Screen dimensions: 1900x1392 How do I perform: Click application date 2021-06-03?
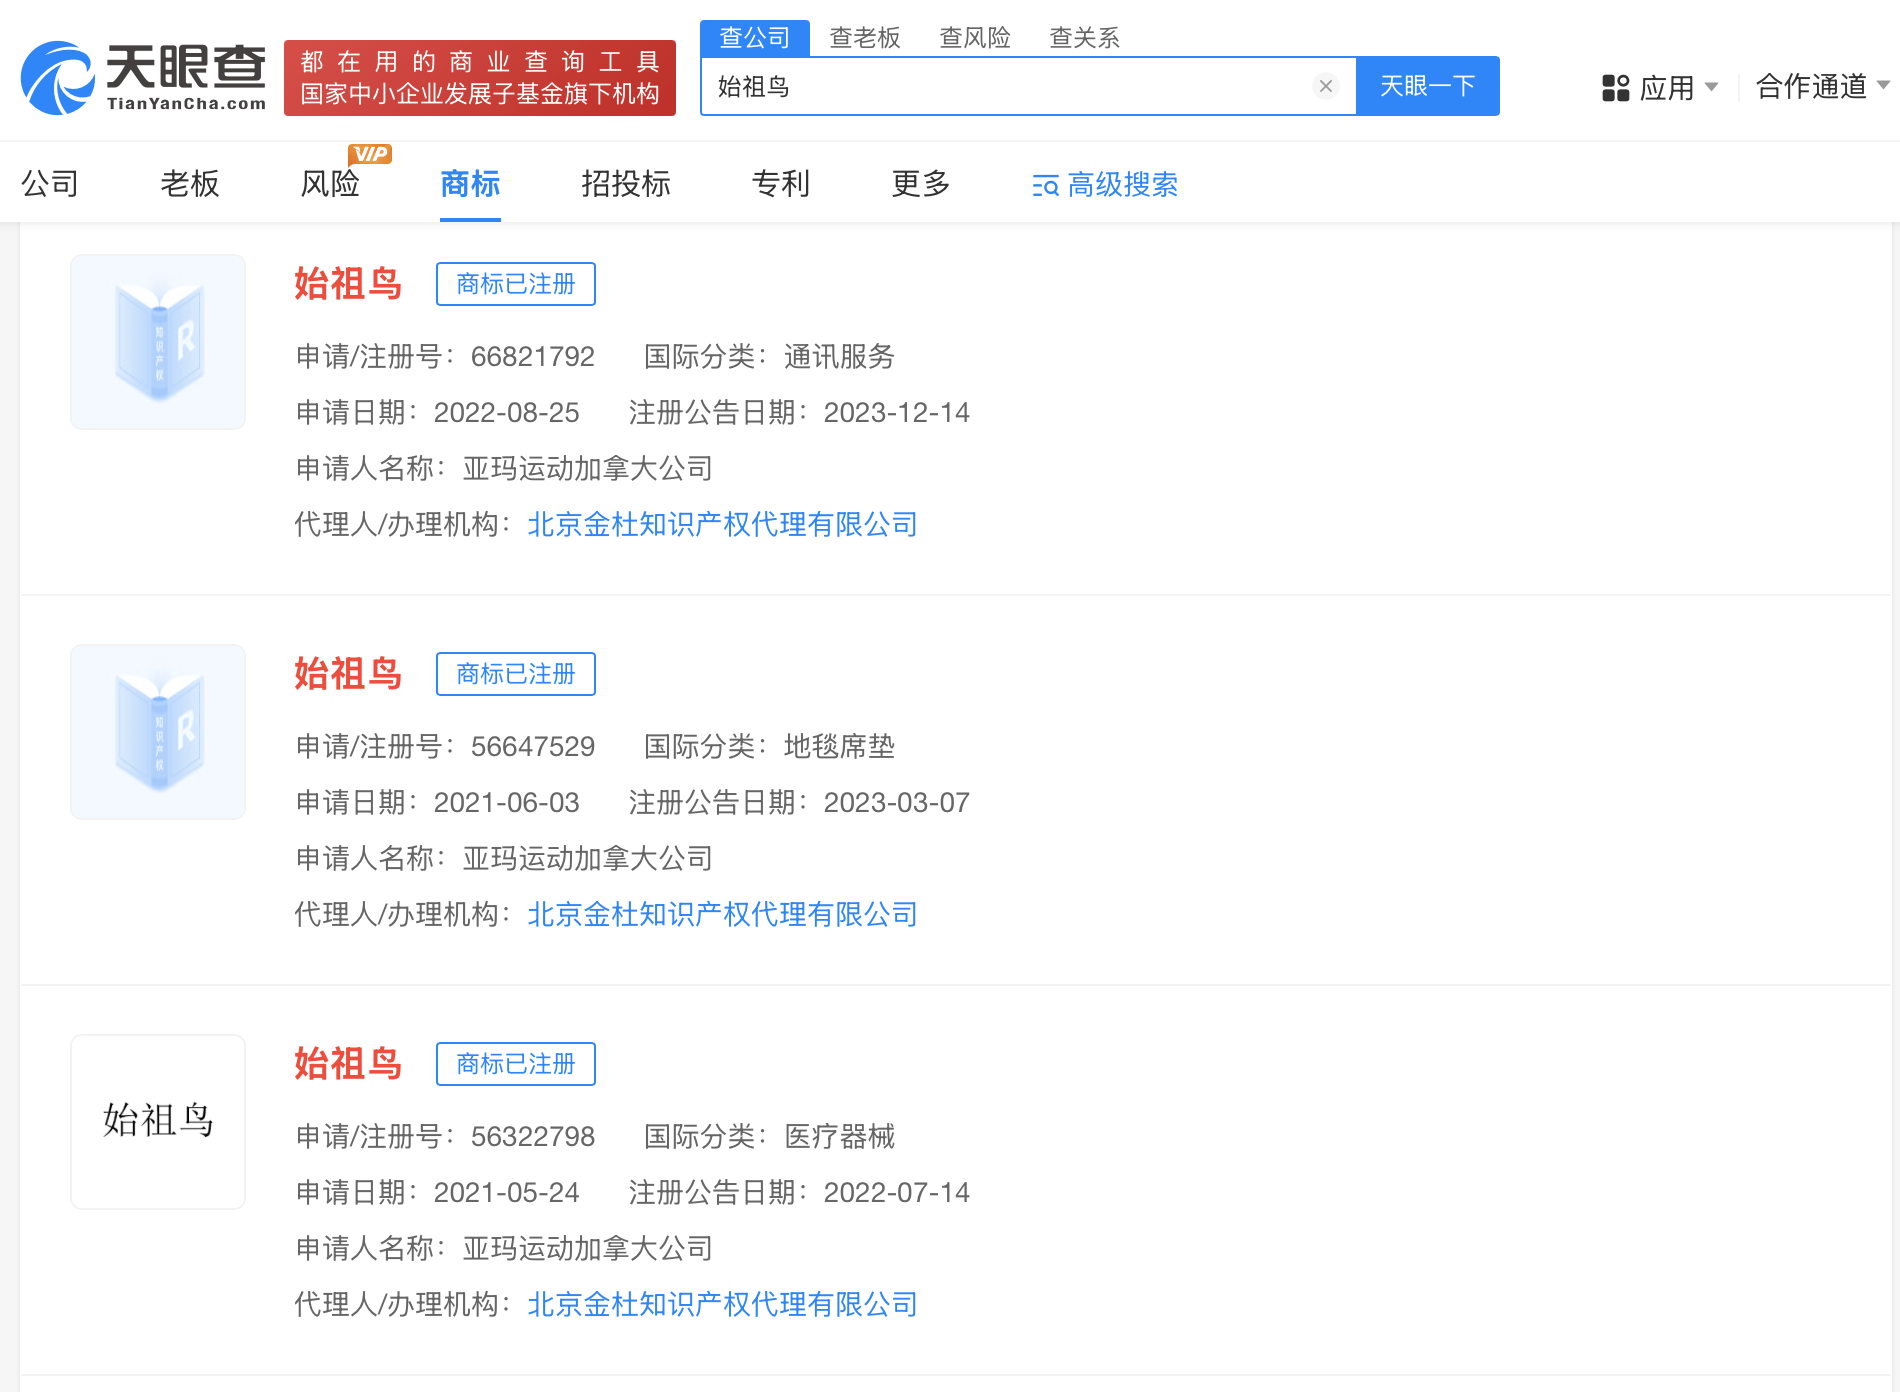tap(507, 803)
